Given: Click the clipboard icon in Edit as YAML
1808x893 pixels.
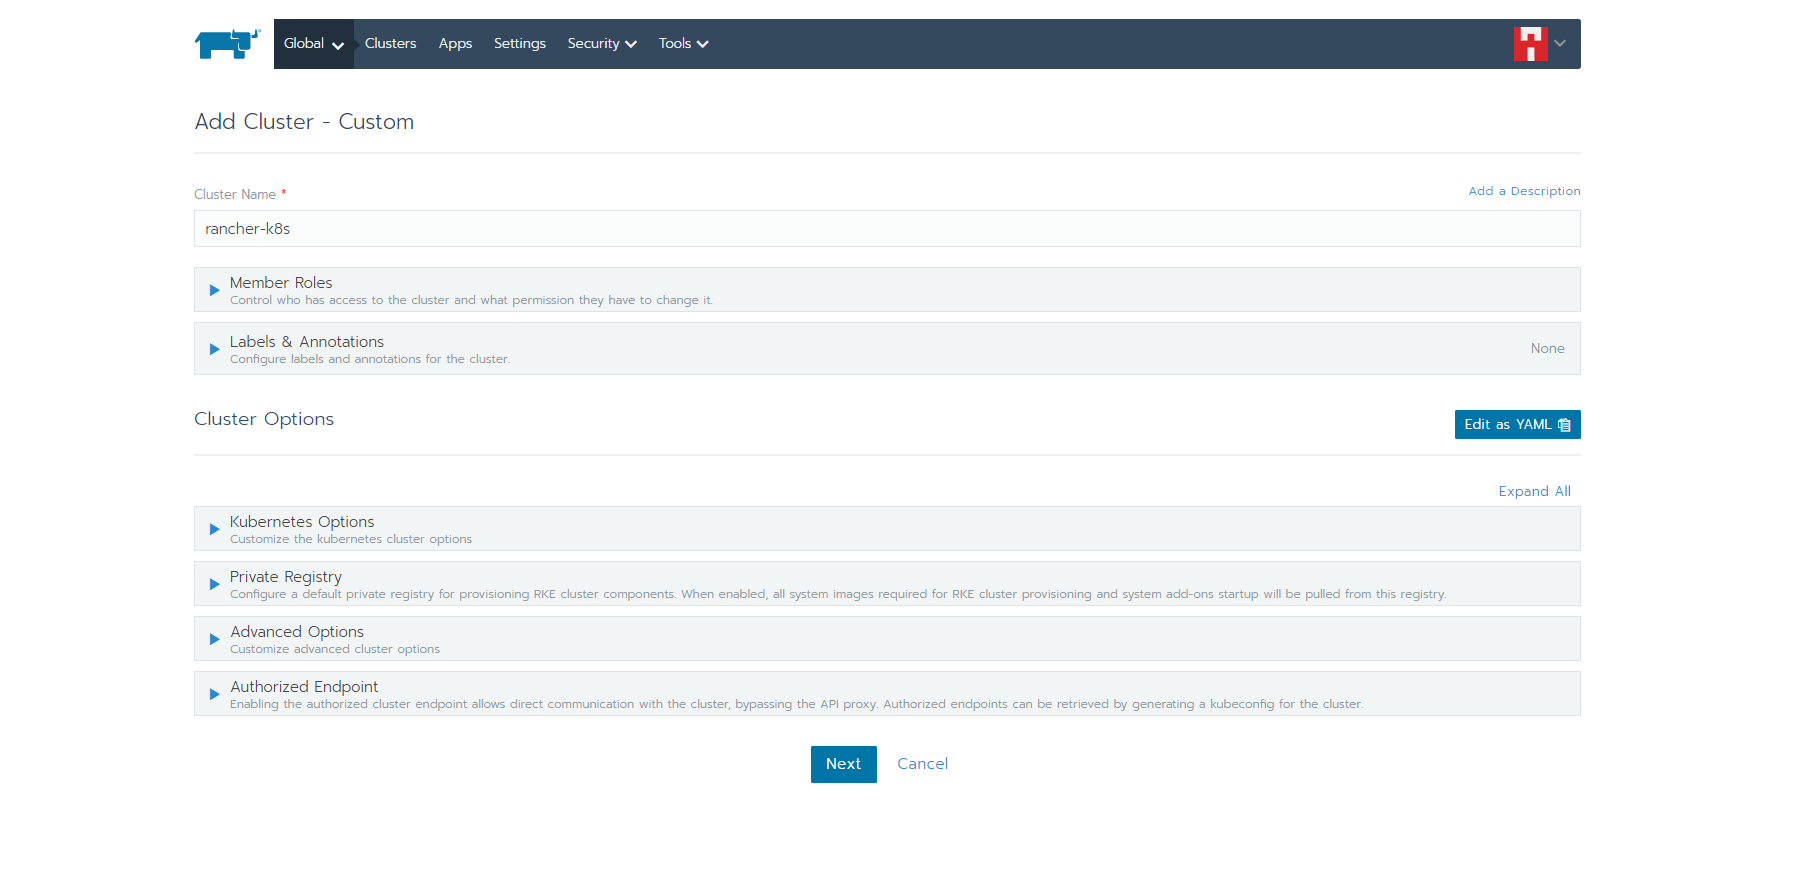Looking at the screenshot, I should [1564, 425].
